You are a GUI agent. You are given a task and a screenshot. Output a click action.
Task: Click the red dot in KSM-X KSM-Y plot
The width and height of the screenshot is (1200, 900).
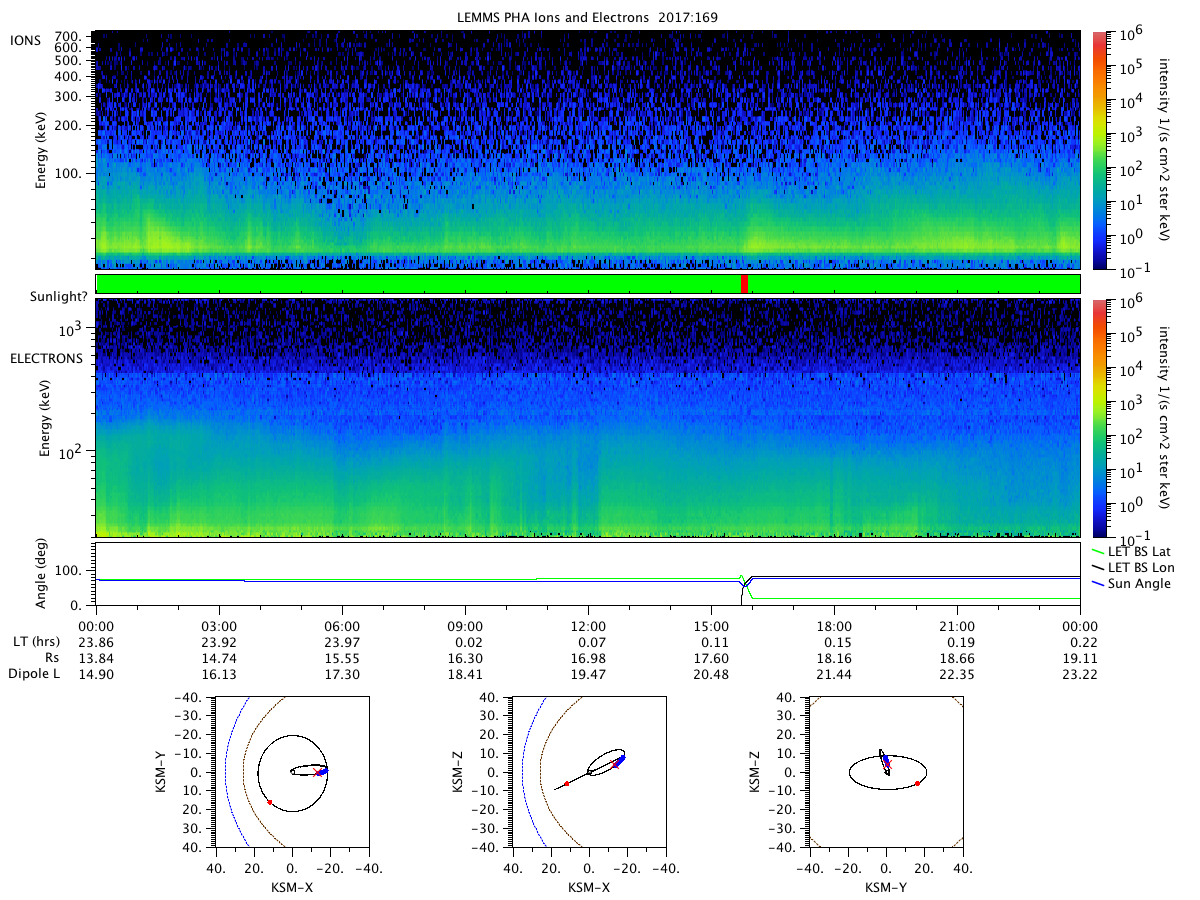269,802
